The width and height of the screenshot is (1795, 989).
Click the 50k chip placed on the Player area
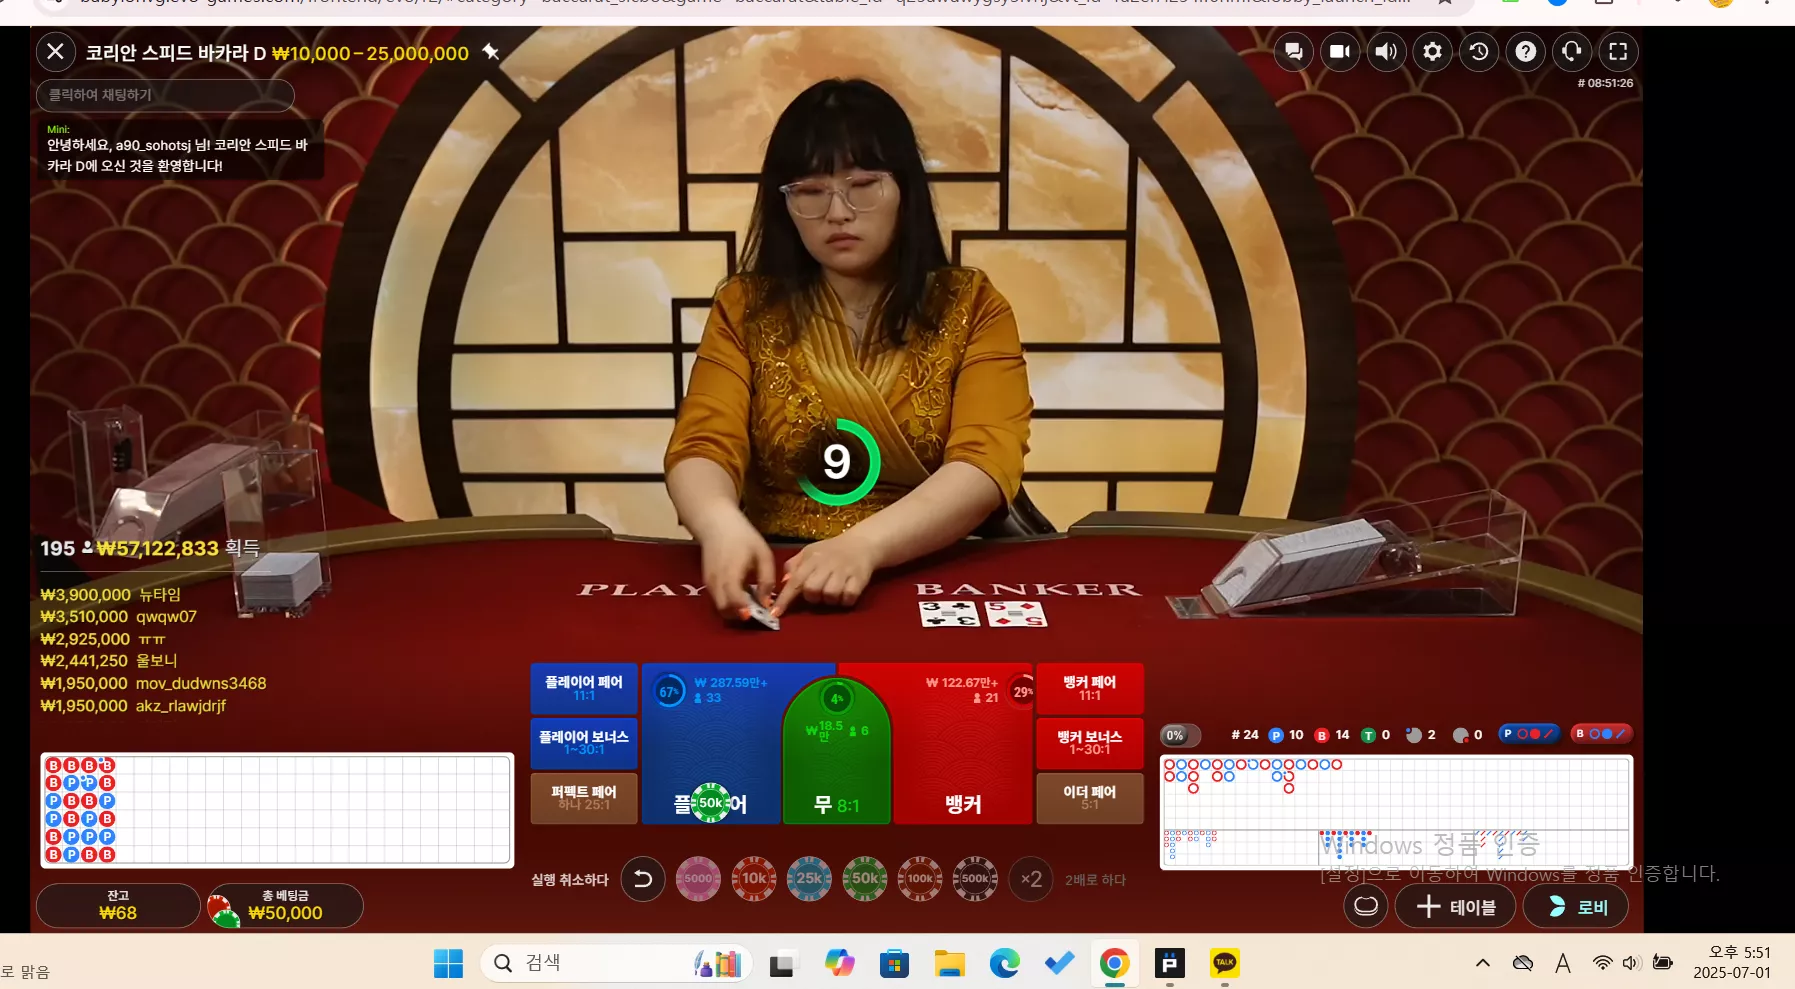[711, 802]
